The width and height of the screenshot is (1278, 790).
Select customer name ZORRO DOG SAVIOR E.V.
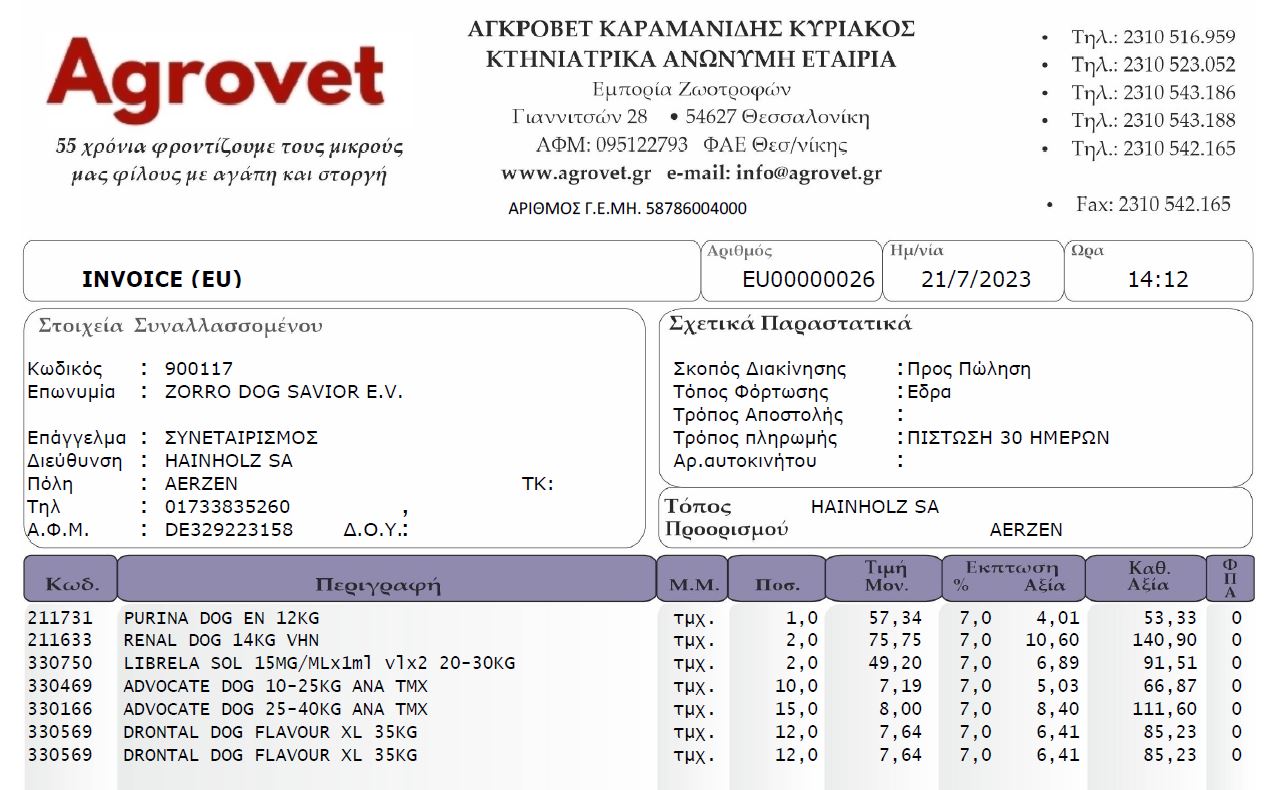pos(284,392)
